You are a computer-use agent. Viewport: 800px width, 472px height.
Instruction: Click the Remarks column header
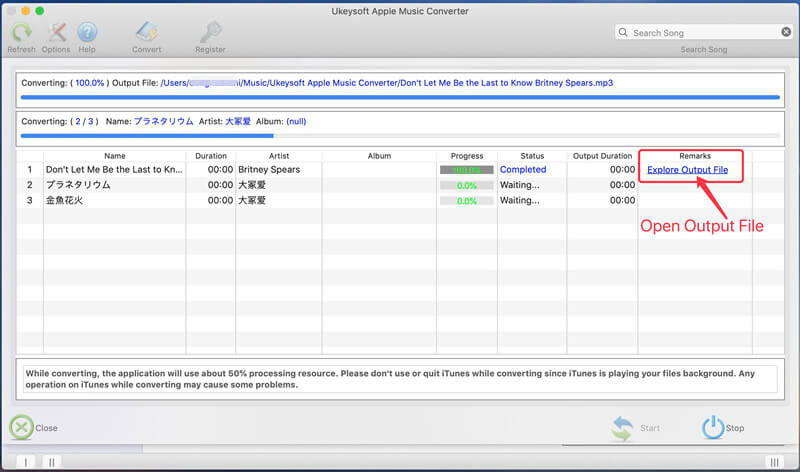[695, 156]
